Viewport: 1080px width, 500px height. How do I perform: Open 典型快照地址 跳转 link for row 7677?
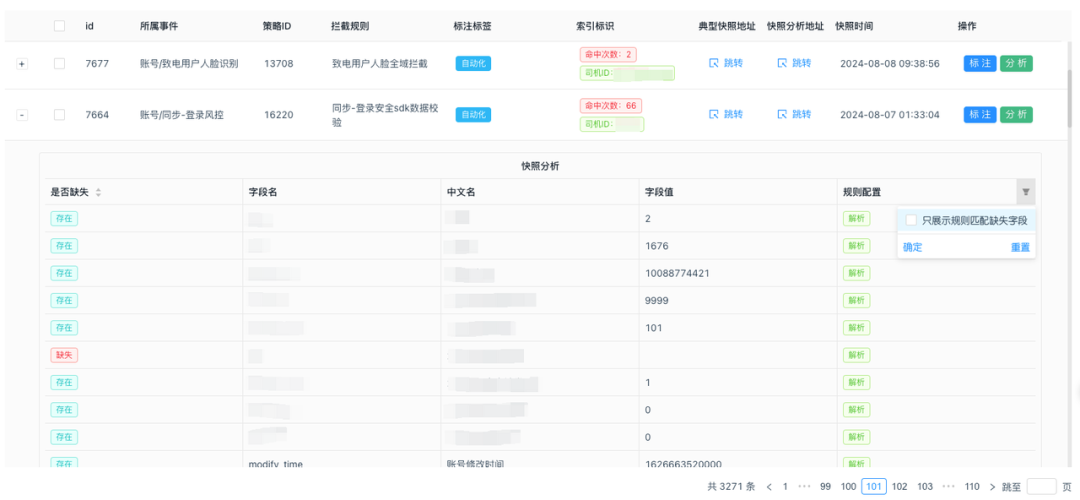click(x=726, y=63)
